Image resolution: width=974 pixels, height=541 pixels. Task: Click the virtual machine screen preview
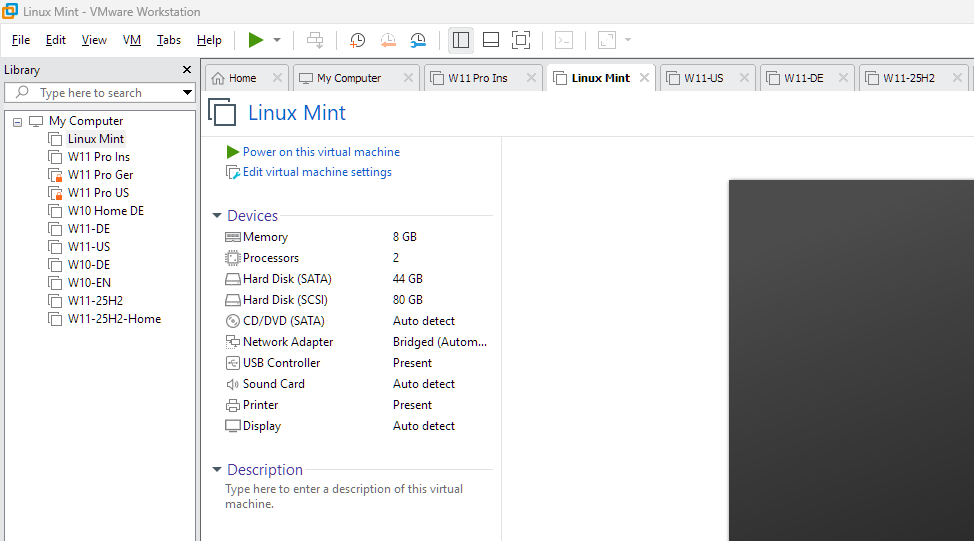click(x=851, y=360)
